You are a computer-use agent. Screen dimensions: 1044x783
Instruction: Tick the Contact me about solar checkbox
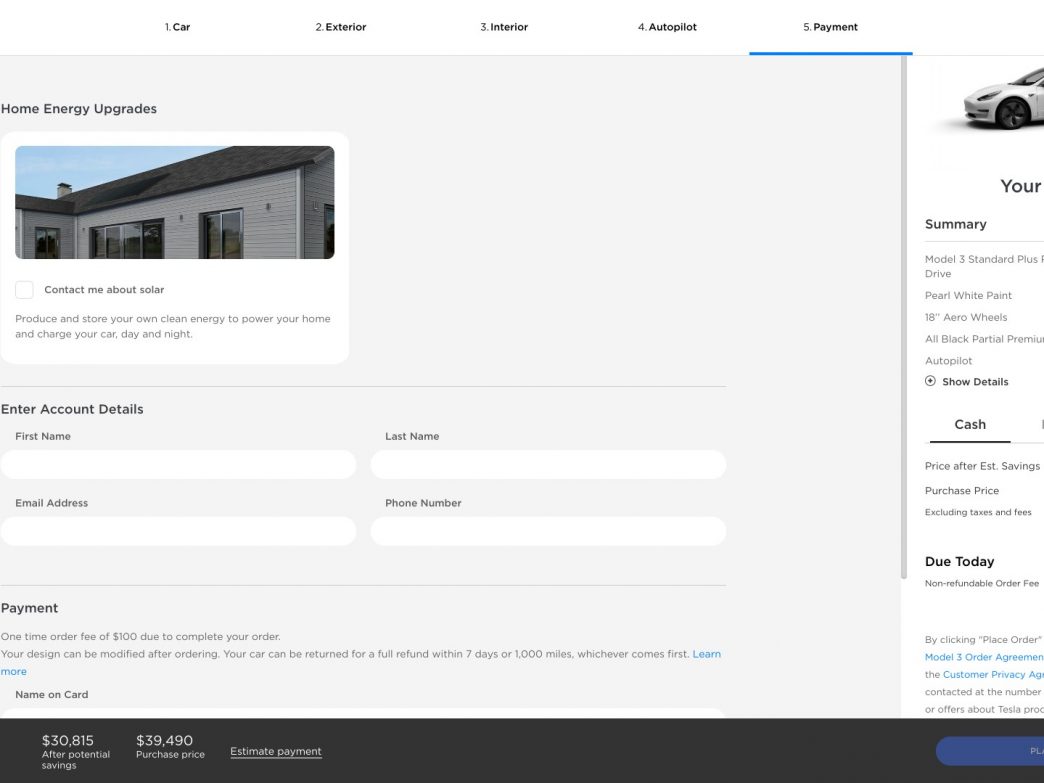[25, 290]
